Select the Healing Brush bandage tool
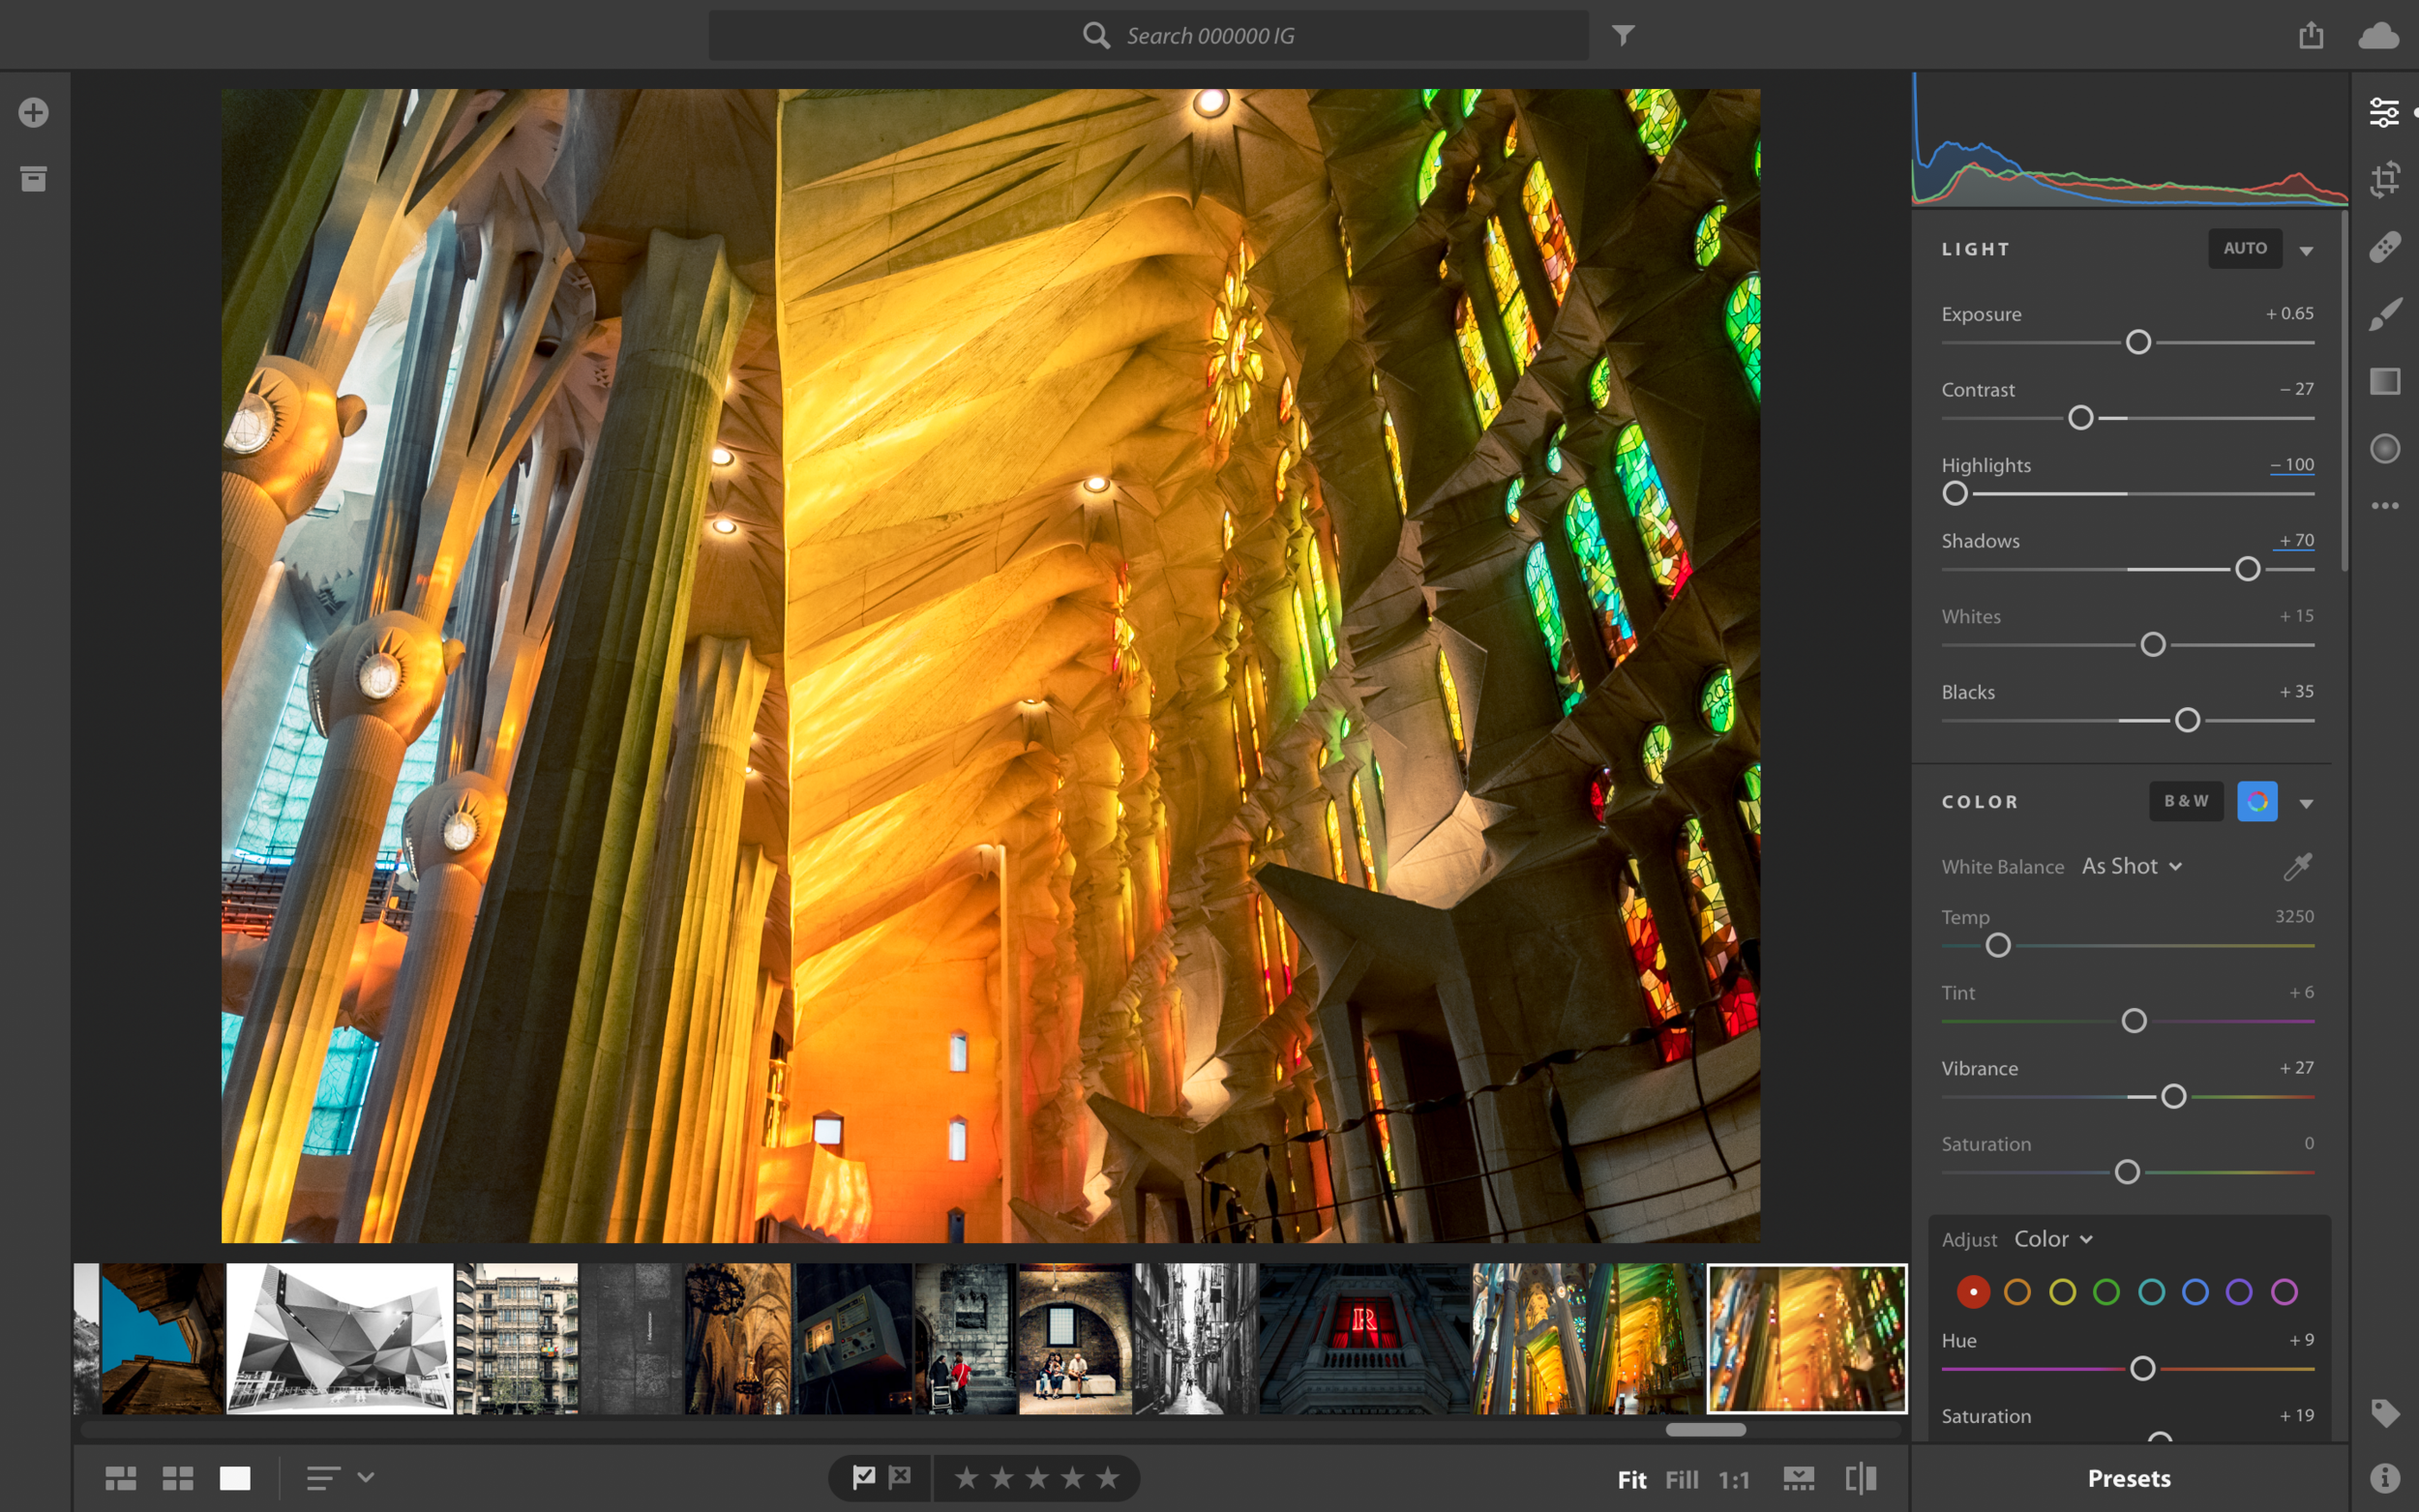 pyautogui.click(x=2385, y=247)
